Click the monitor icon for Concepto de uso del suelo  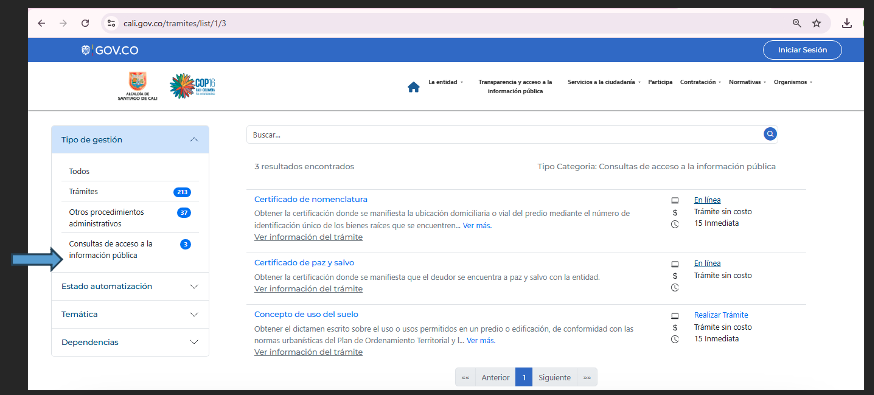point(675,316)
